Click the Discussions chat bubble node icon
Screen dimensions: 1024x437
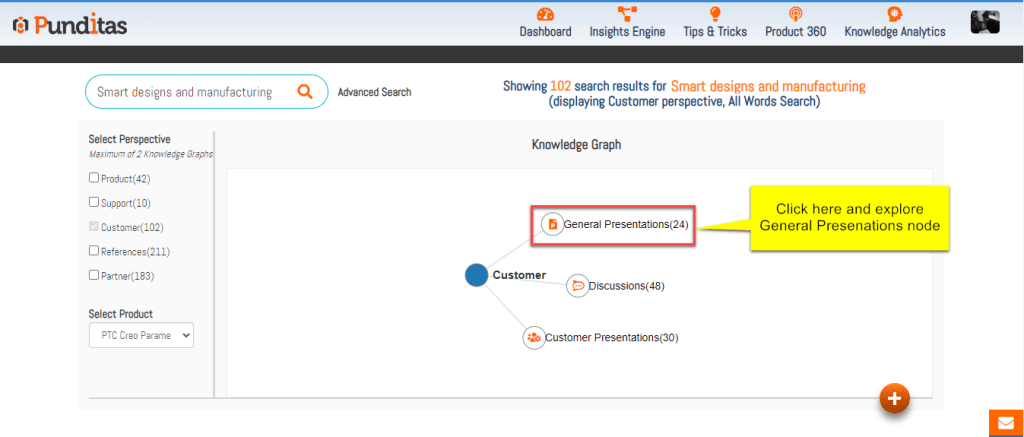pos(577,286)
